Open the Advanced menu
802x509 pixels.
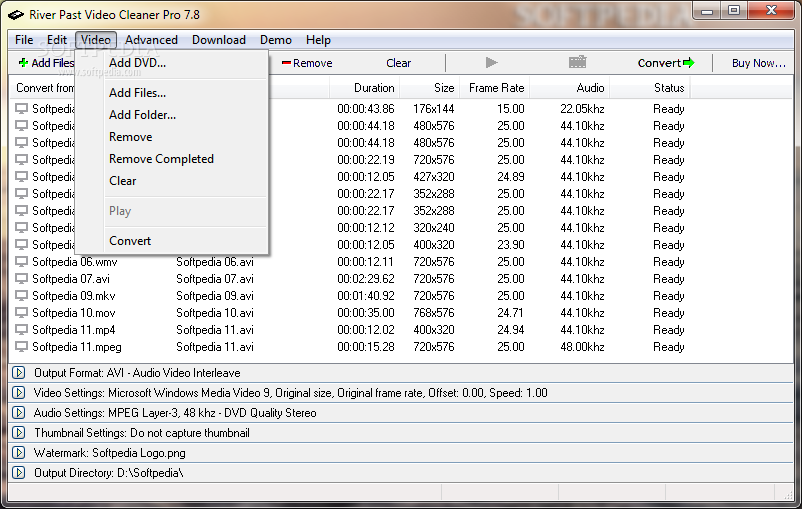point(151,40)
